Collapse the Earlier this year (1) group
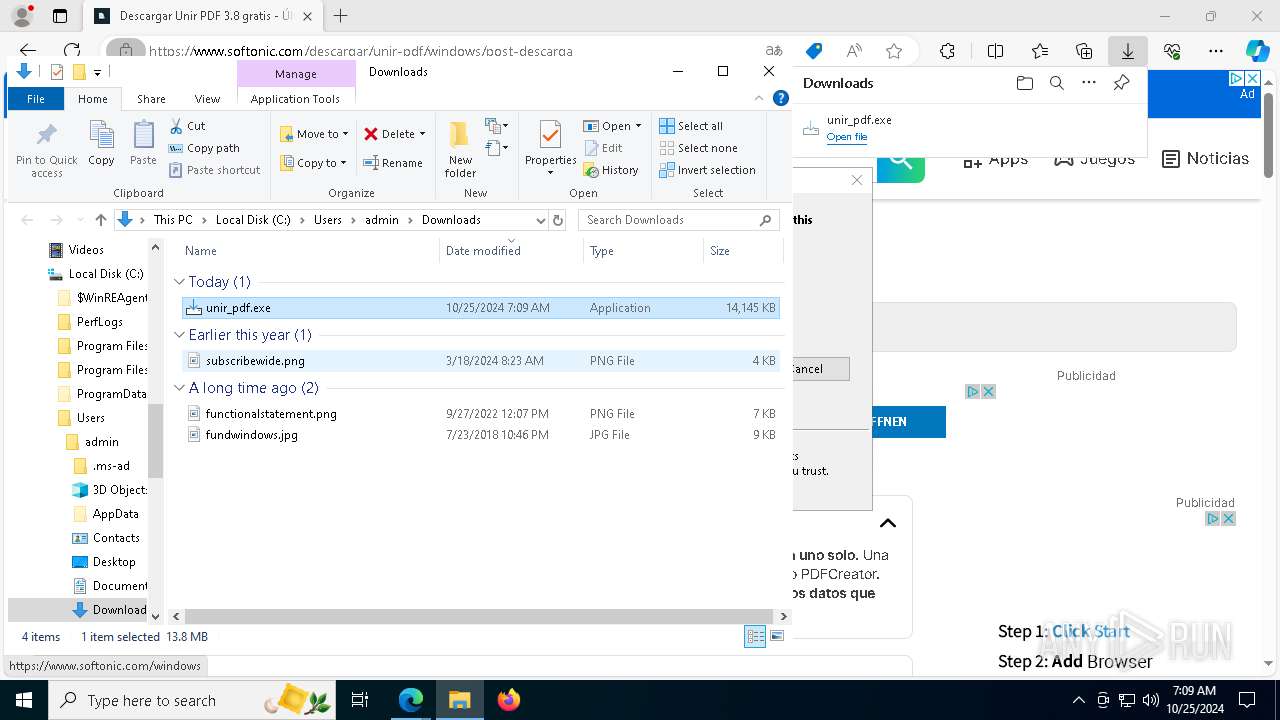This screenshot has height=720, width=1280. [180, 335]
